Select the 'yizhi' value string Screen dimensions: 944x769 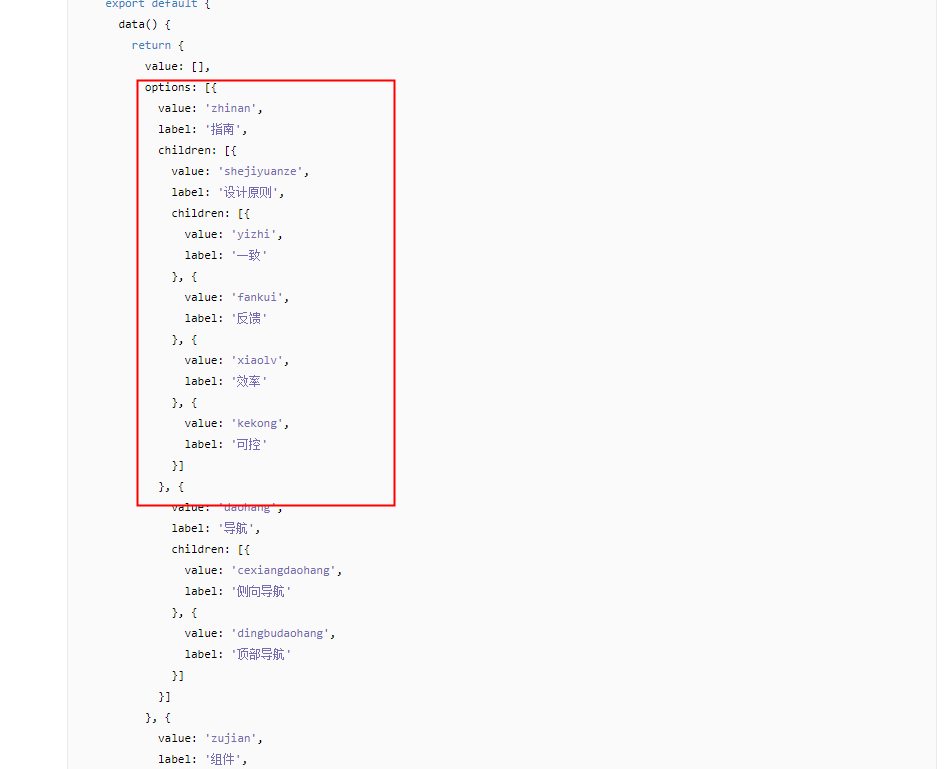click(x=256, y=234)
